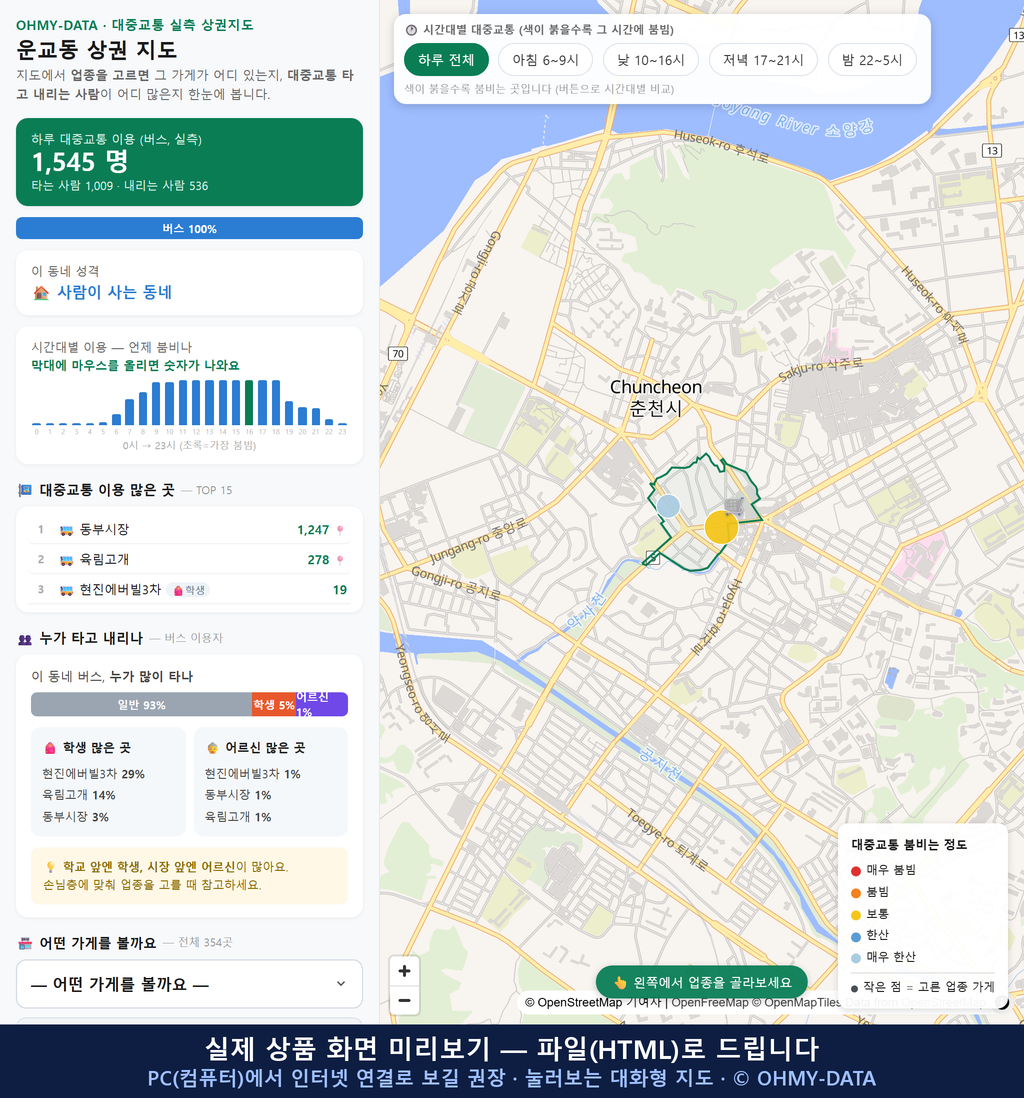Click the lightbulb icon in the yellow tip box
Image resolution: width=1024 pixels, height=1098 pixels.
click(50, 867)
